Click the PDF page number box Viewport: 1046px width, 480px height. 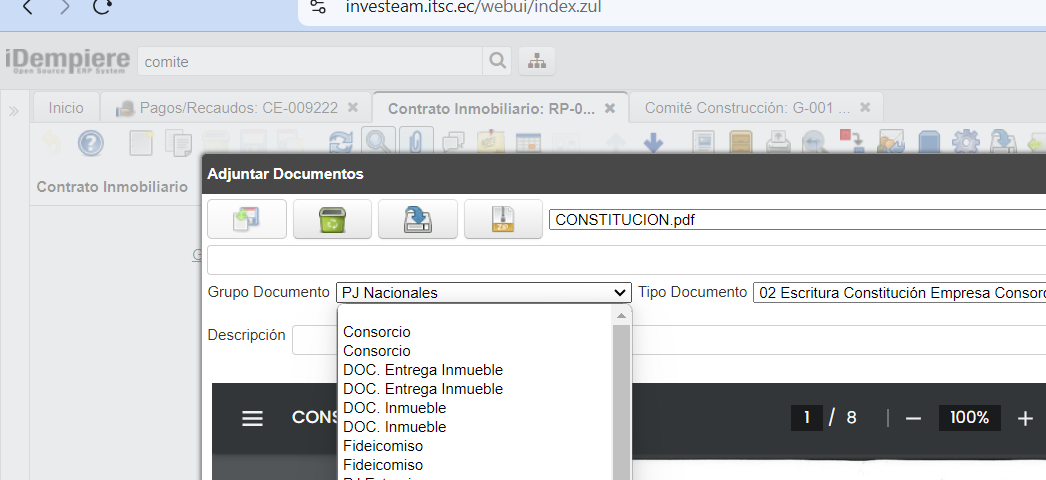click(x=806, y=418)
